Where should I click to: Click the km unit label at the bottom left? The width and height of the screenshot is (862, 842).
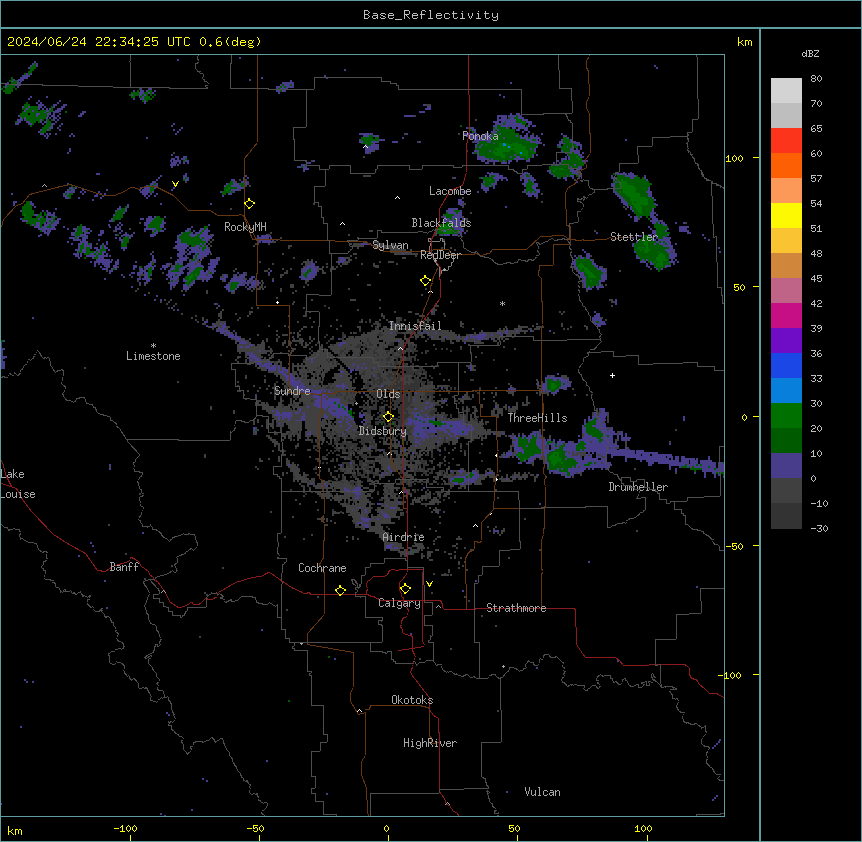[15, 831]
